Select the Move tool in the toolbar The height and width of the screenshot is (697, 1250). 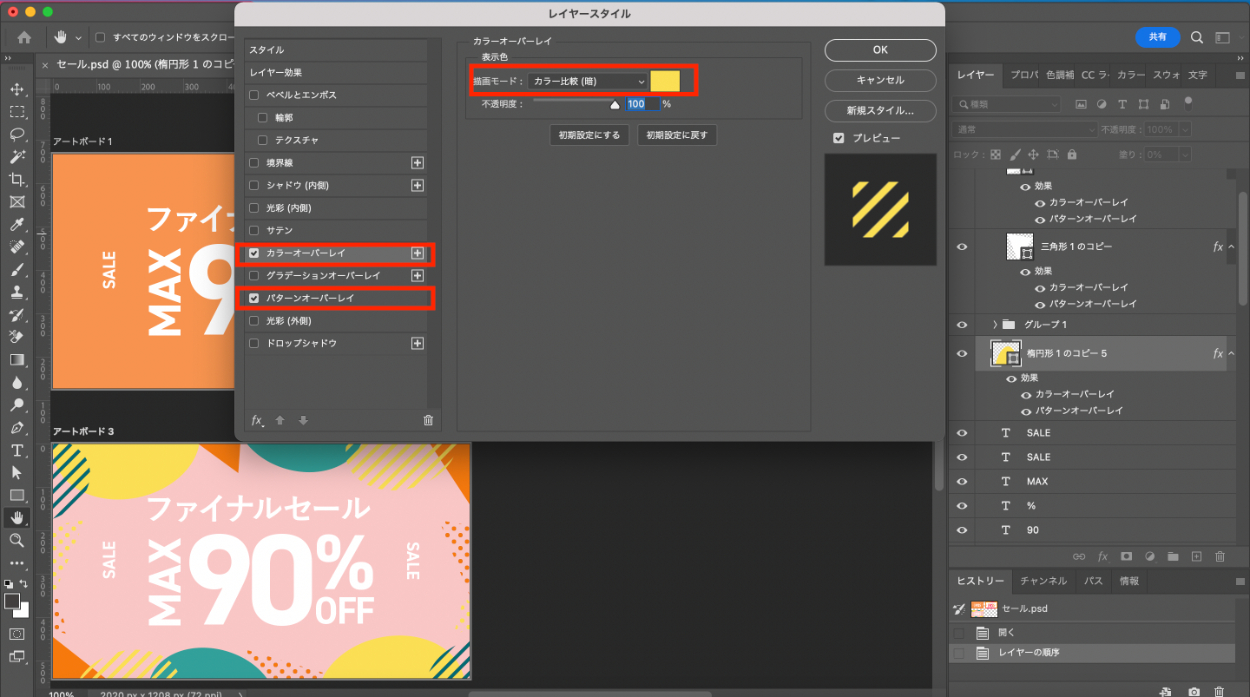point(17,89)
